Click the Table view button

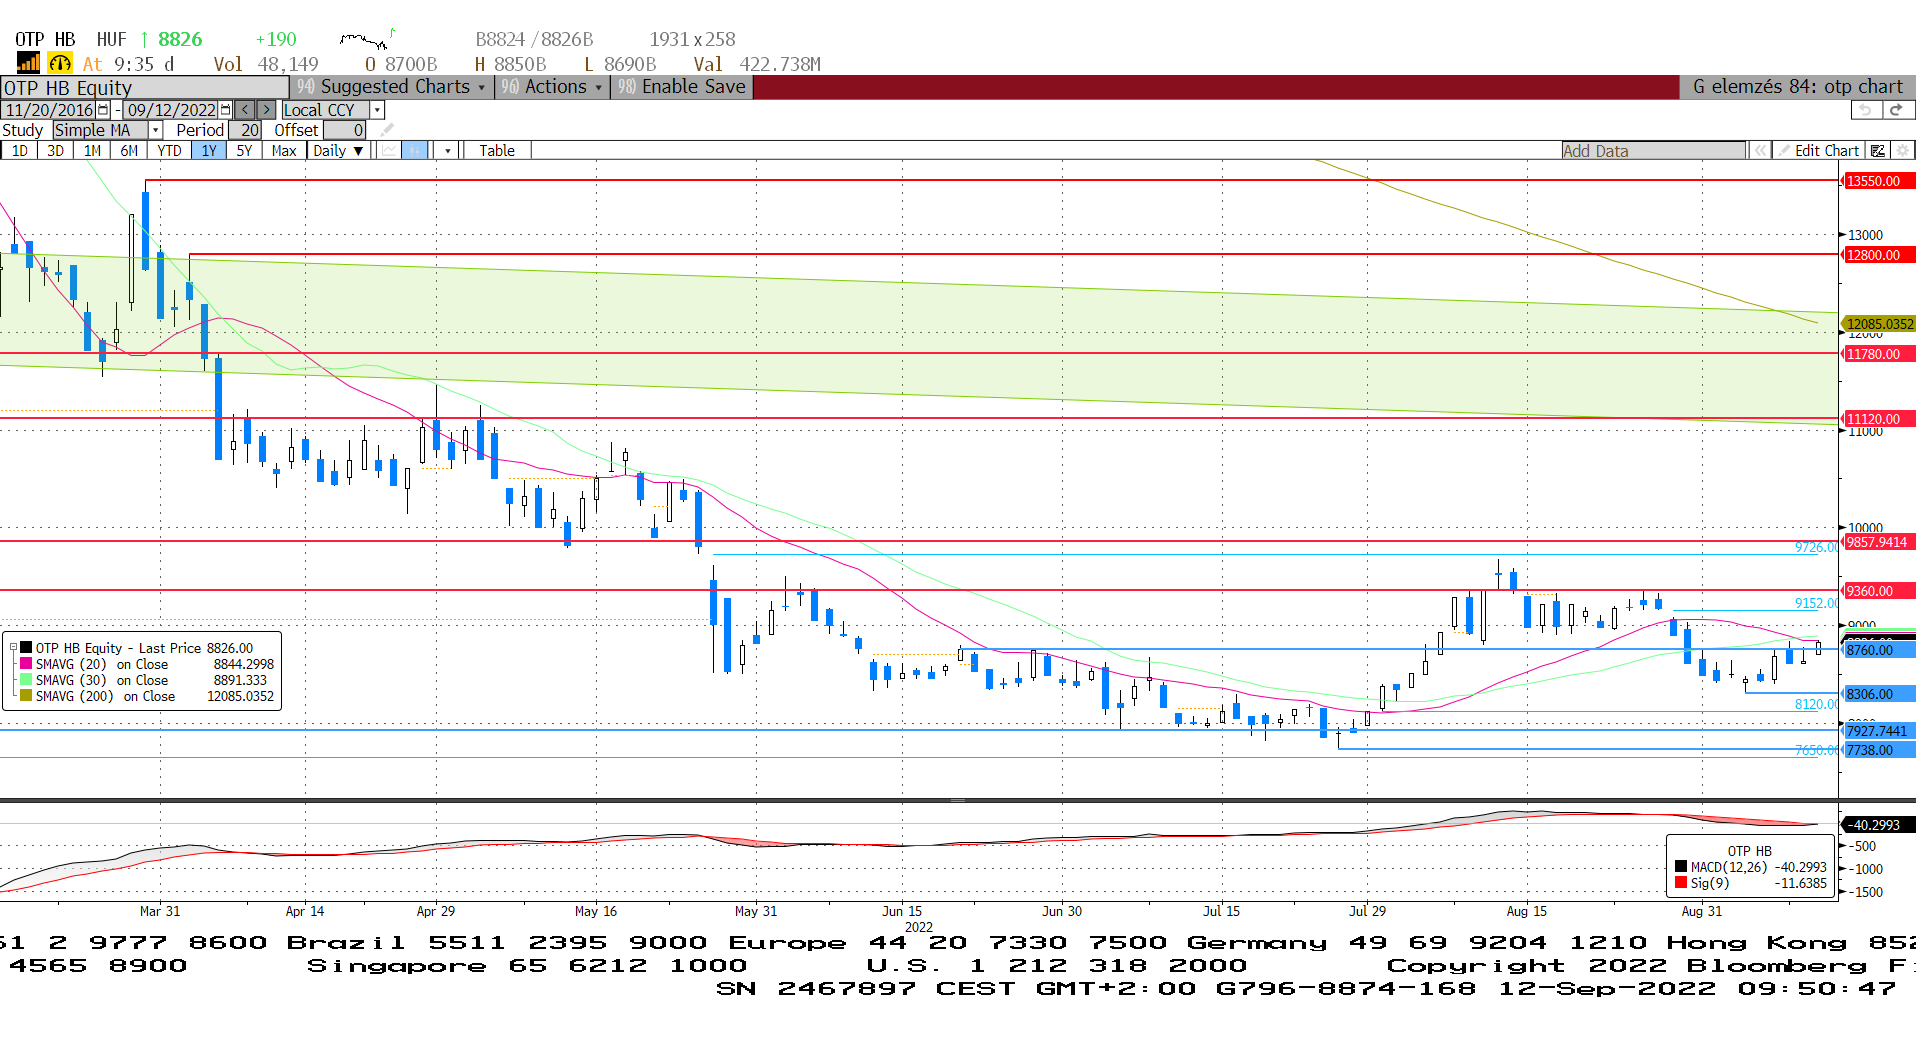[497, 151]
